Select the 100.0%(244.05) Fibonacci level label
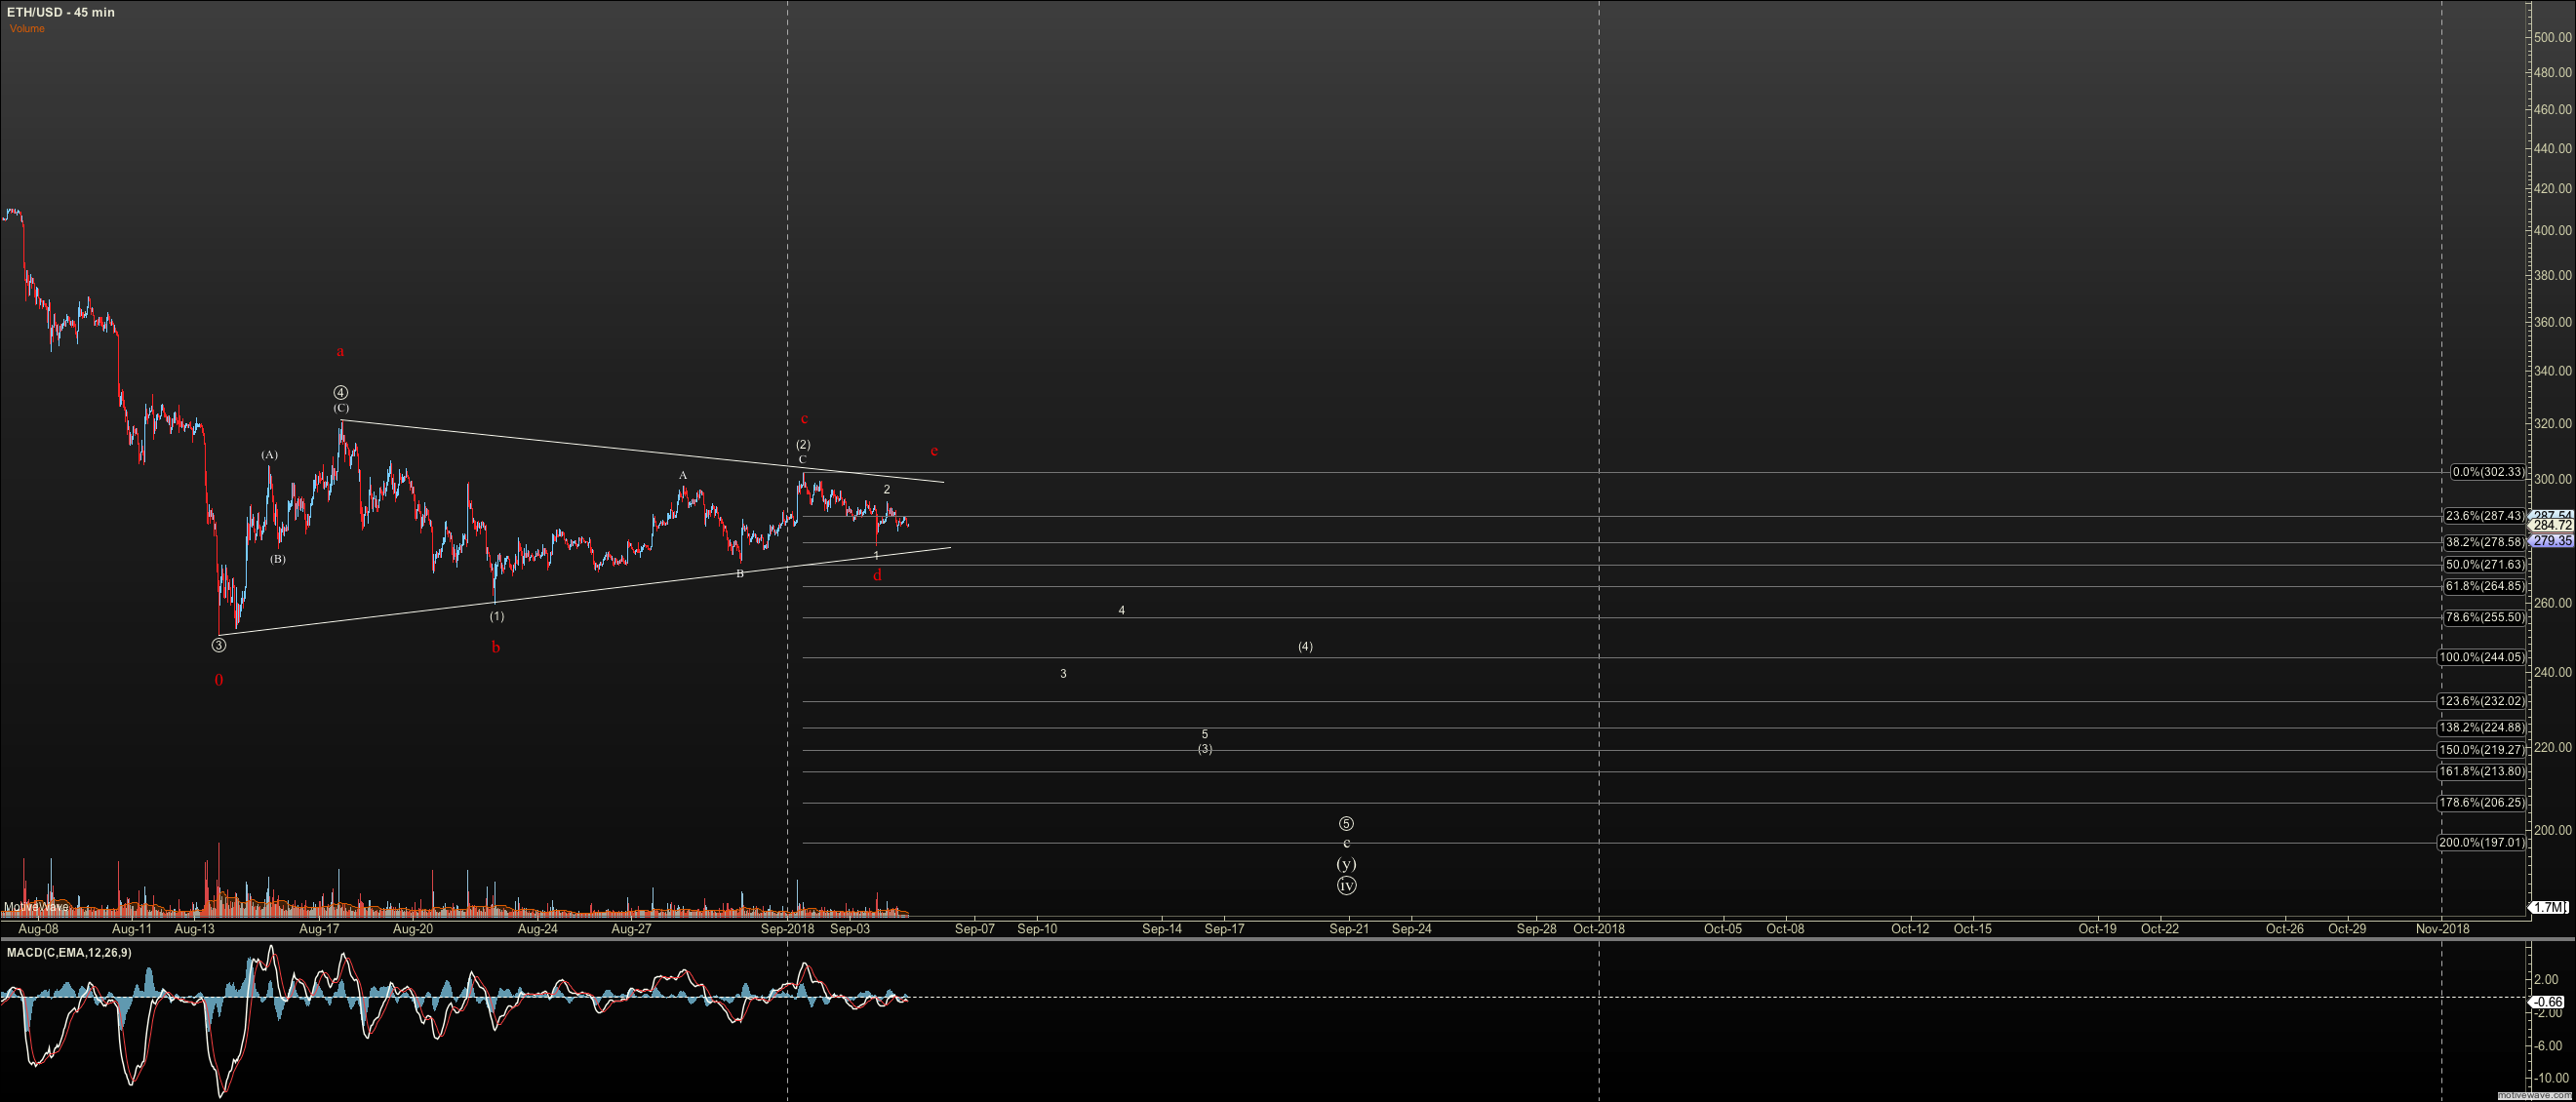This screenshot has width=2576, height=1102. click(2480, 657)
